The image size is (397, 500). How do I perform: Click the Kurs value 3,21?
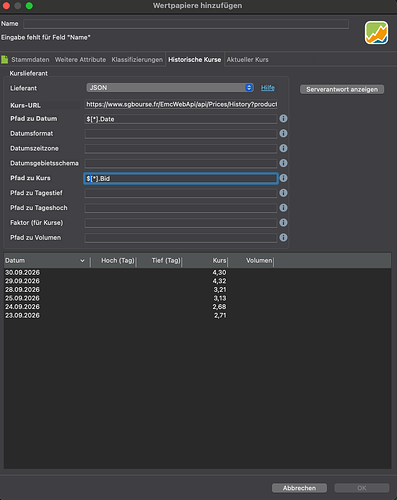click(x=220, y=290)
